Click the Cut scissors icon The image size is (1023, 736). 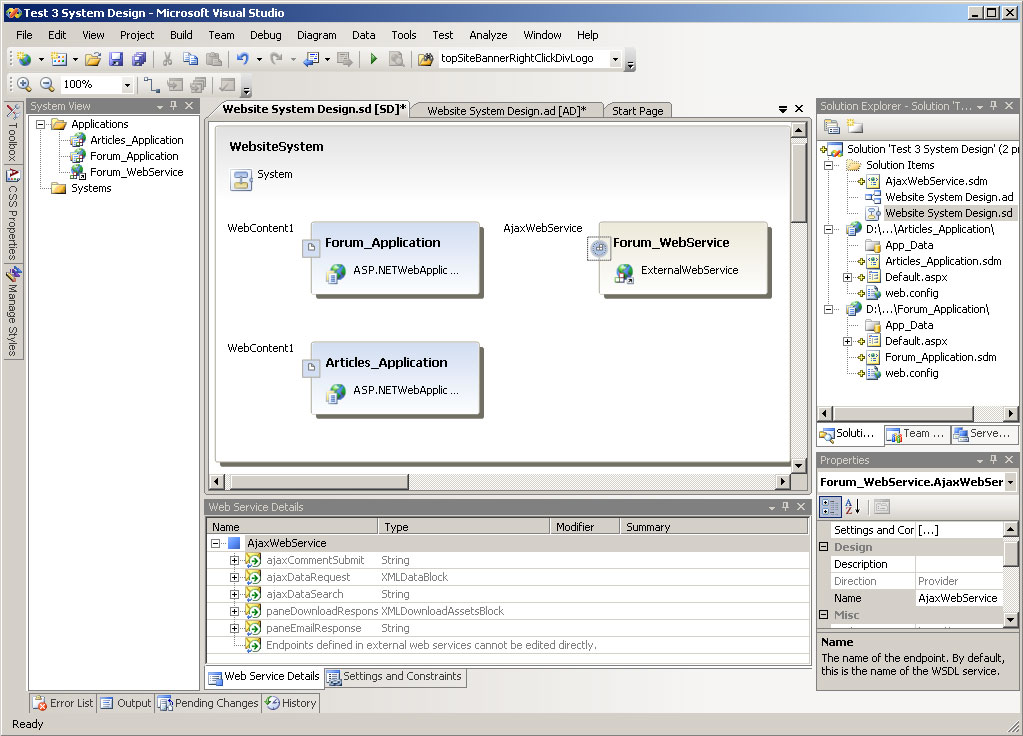167,59
